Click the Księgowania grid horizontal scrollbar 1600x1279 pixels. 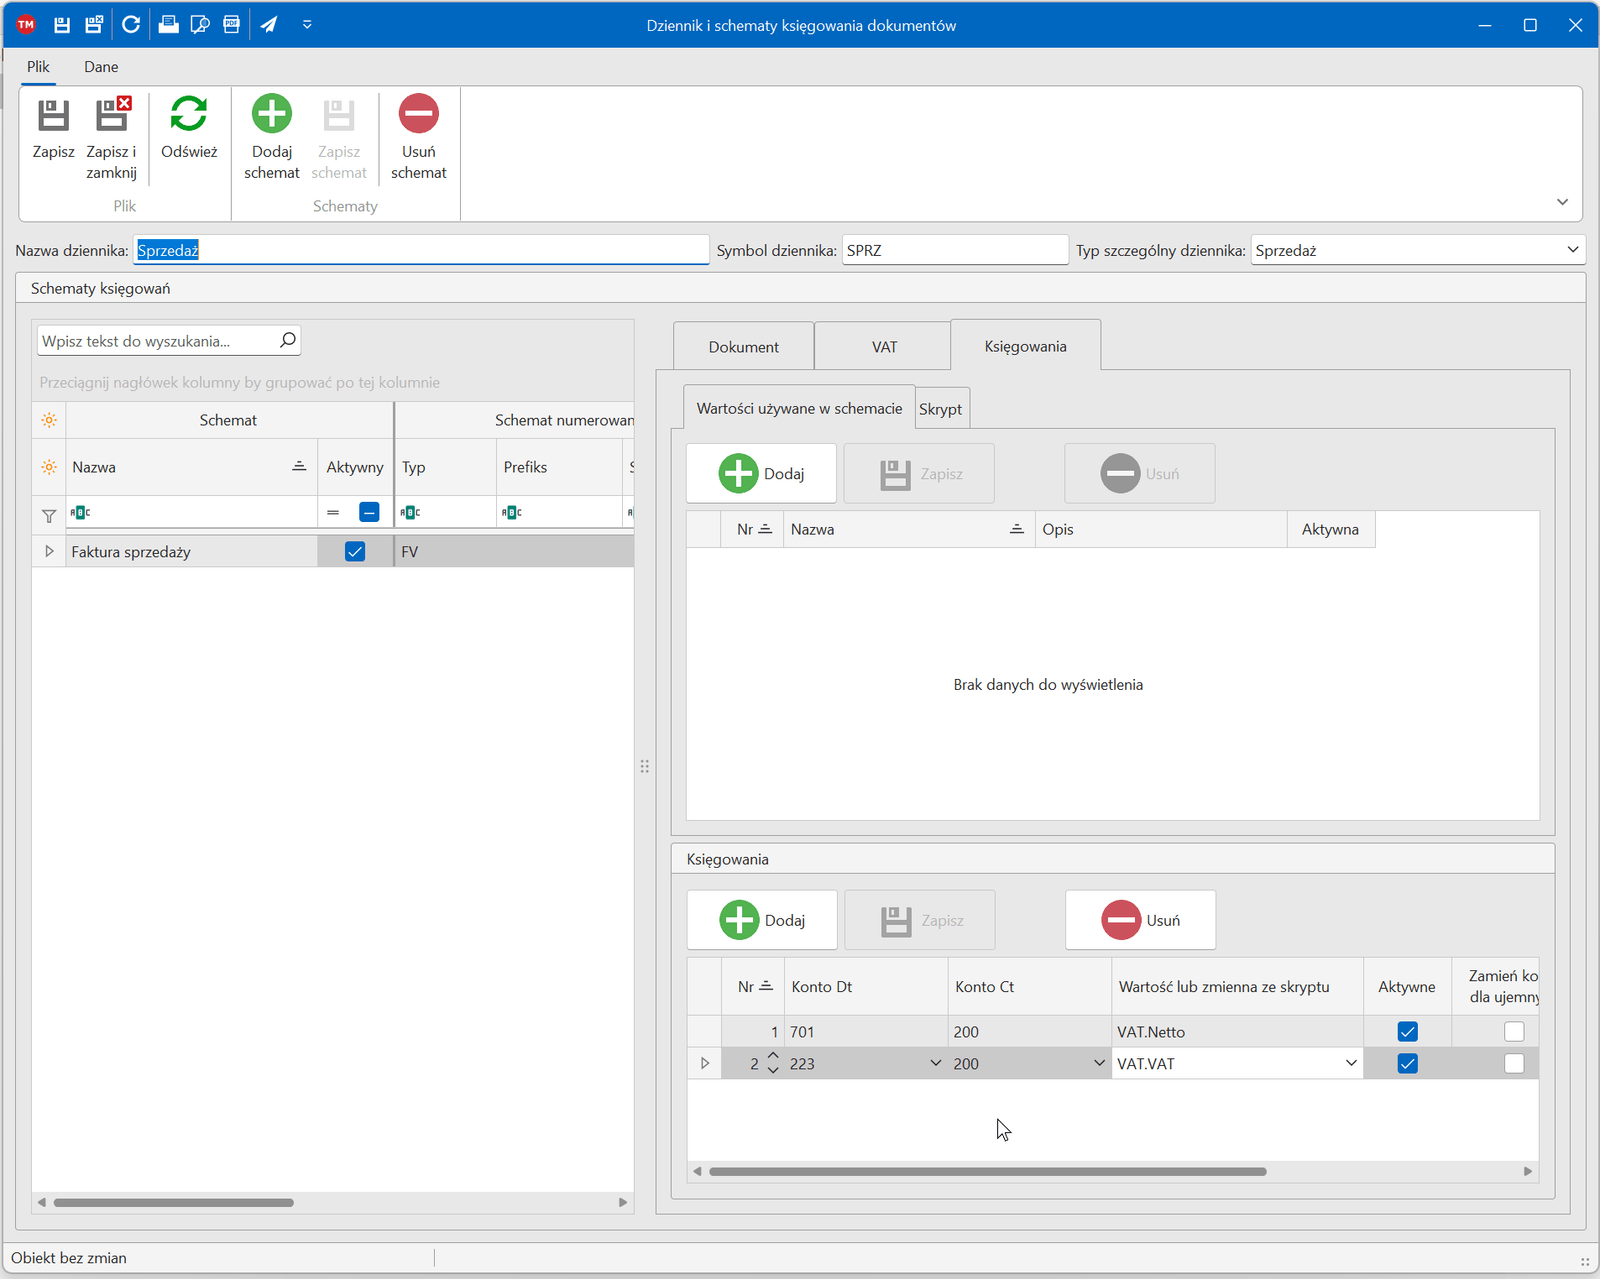coord(987,1171)
